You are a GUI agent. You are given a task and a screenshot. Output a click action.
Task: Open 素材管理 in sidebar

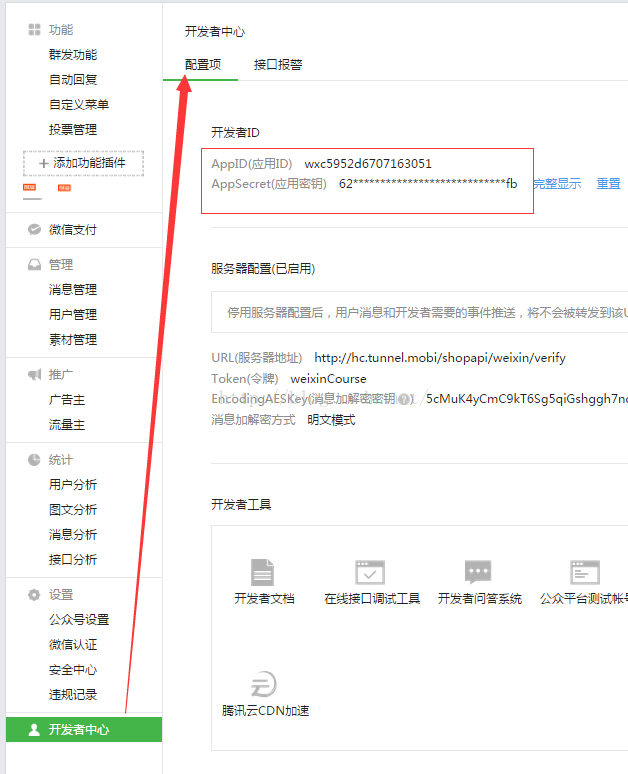click(x=73, y=340)
